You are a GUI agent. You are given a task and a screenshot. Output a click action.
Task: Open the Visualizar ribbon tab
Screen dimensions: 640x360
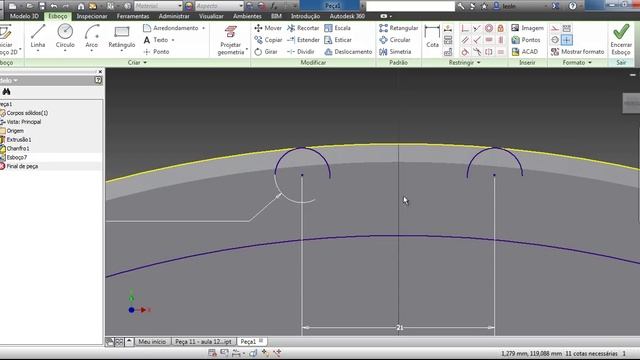pos(211,16)
